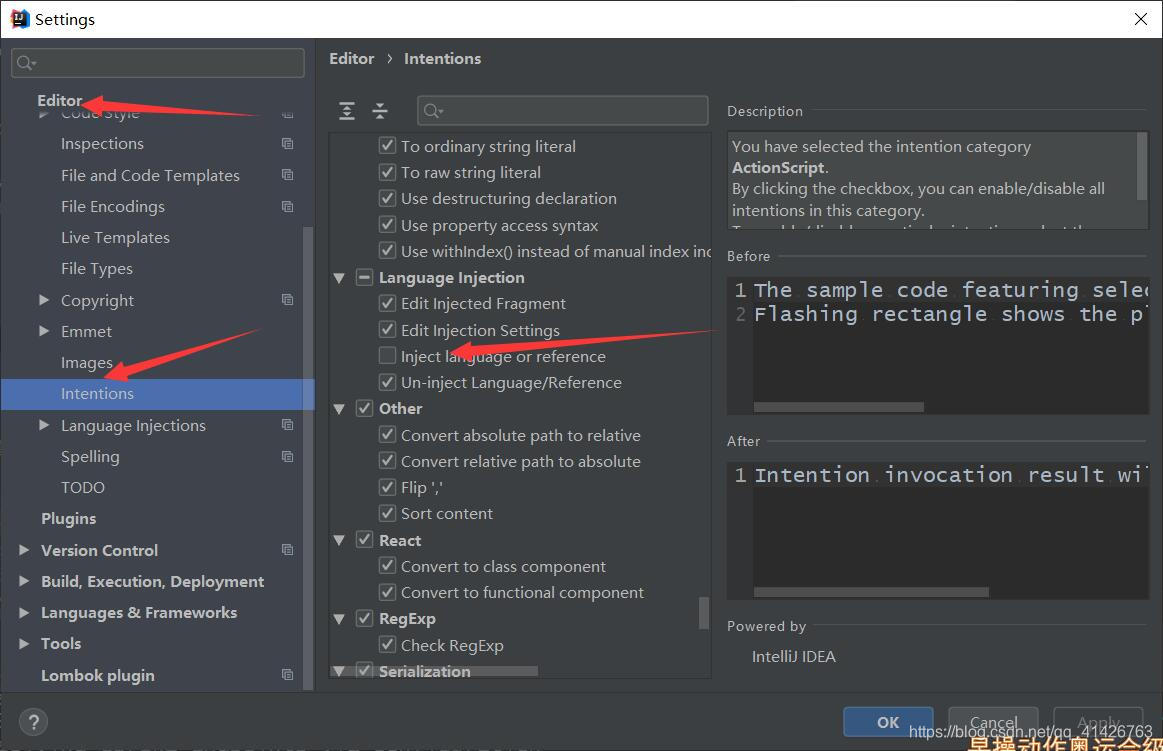Collapse the React intentions category
Screen dimensions: 1163x751
(x=339, y=539)
